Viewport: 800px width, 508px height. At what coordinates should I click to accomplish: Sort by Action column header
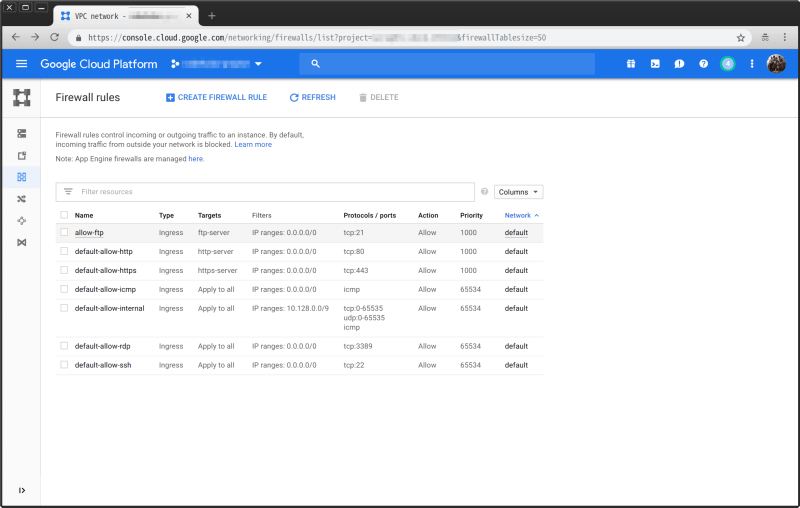pos(428,215)
